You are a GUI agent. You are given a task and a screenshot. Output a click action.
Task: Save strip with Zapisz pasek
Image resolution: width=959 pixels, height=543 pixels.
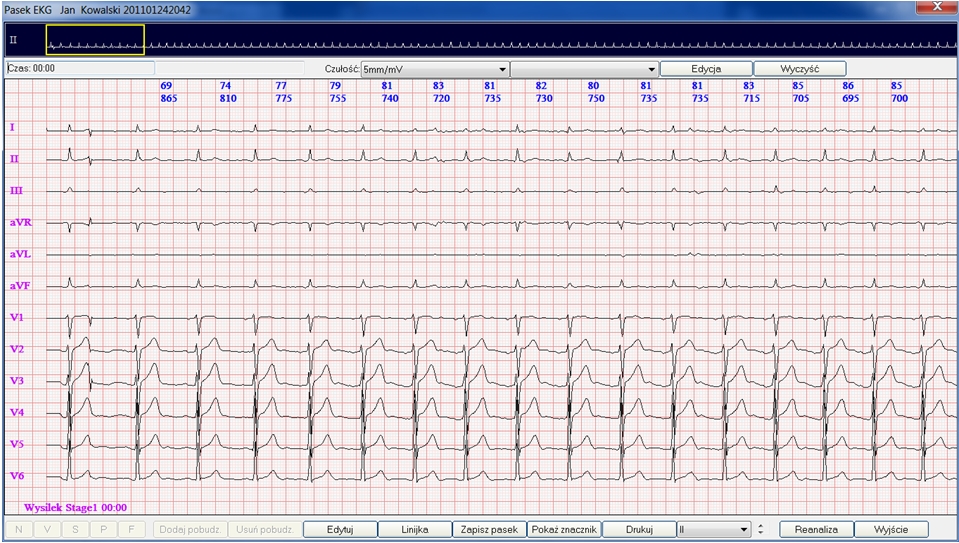(x=490, y=529)
